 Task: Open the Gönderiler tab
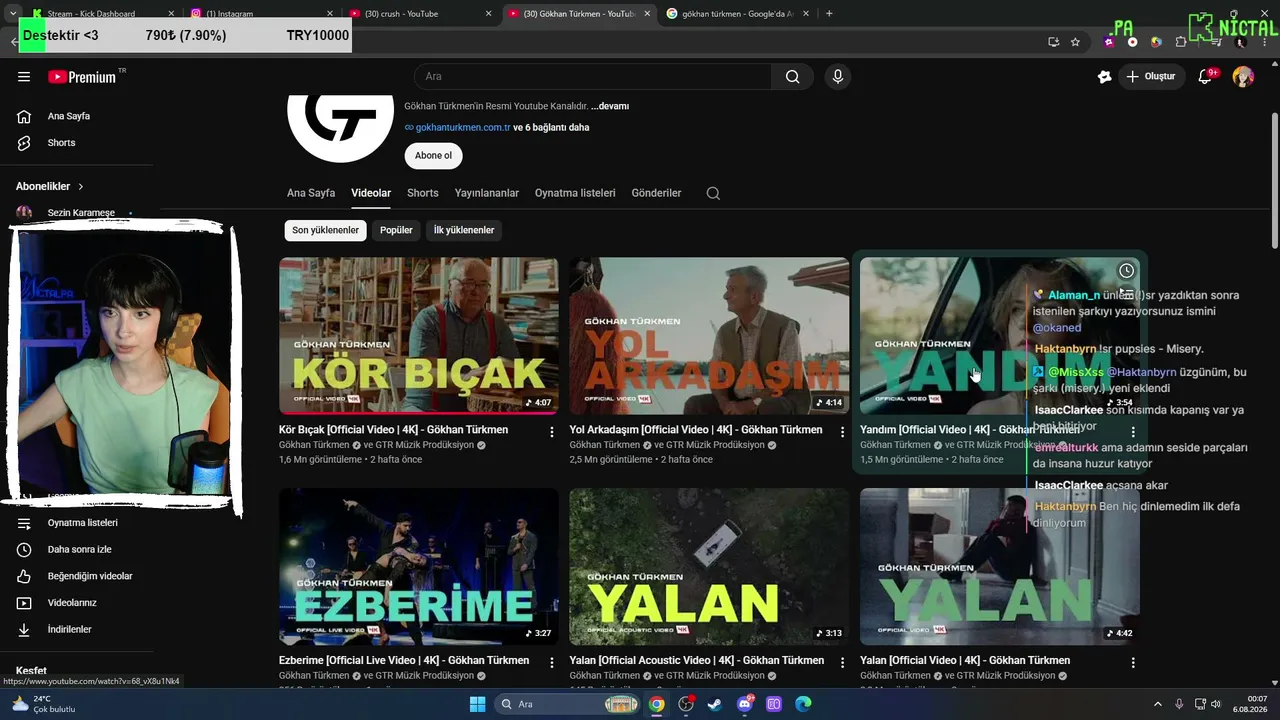click(x=656, y=193)
